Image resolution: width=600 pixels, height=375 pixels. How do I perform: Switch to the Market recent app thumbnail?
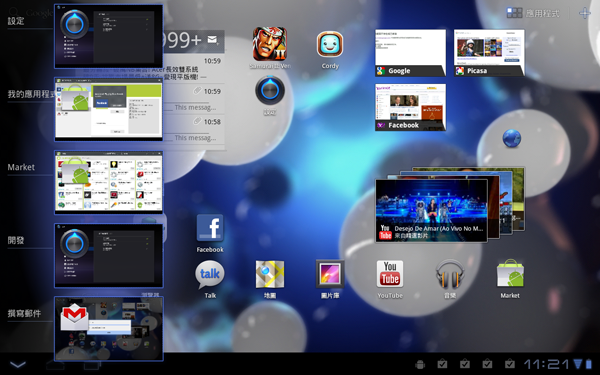pyautogui.click(x=109, y=182)
